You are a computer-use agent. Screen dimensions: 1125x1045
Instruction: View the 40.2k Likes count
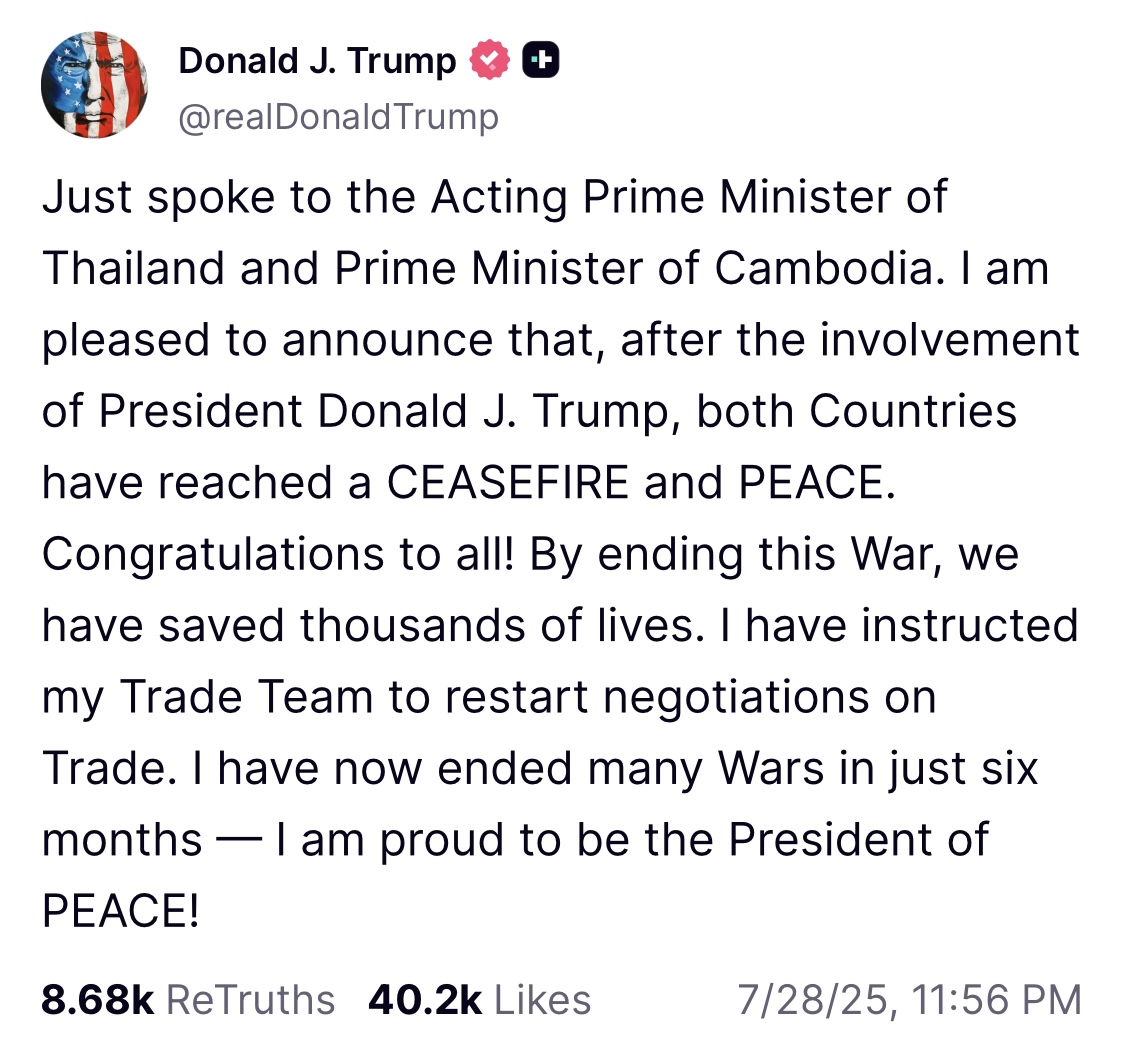(x=425, y=1000)
